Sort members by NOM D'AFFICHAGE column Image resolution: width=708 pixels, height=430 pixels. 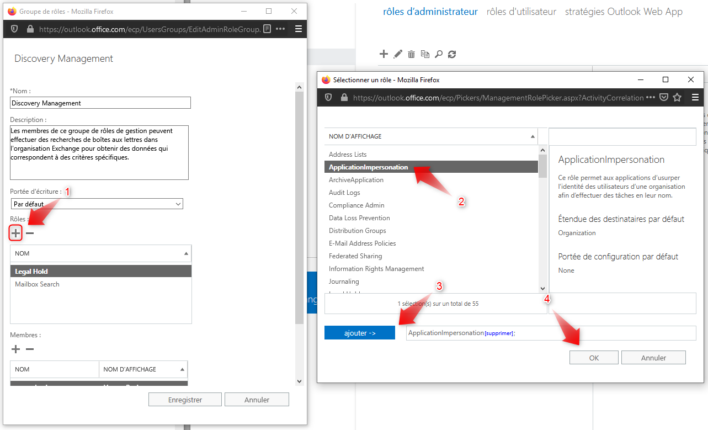[143, 369]
